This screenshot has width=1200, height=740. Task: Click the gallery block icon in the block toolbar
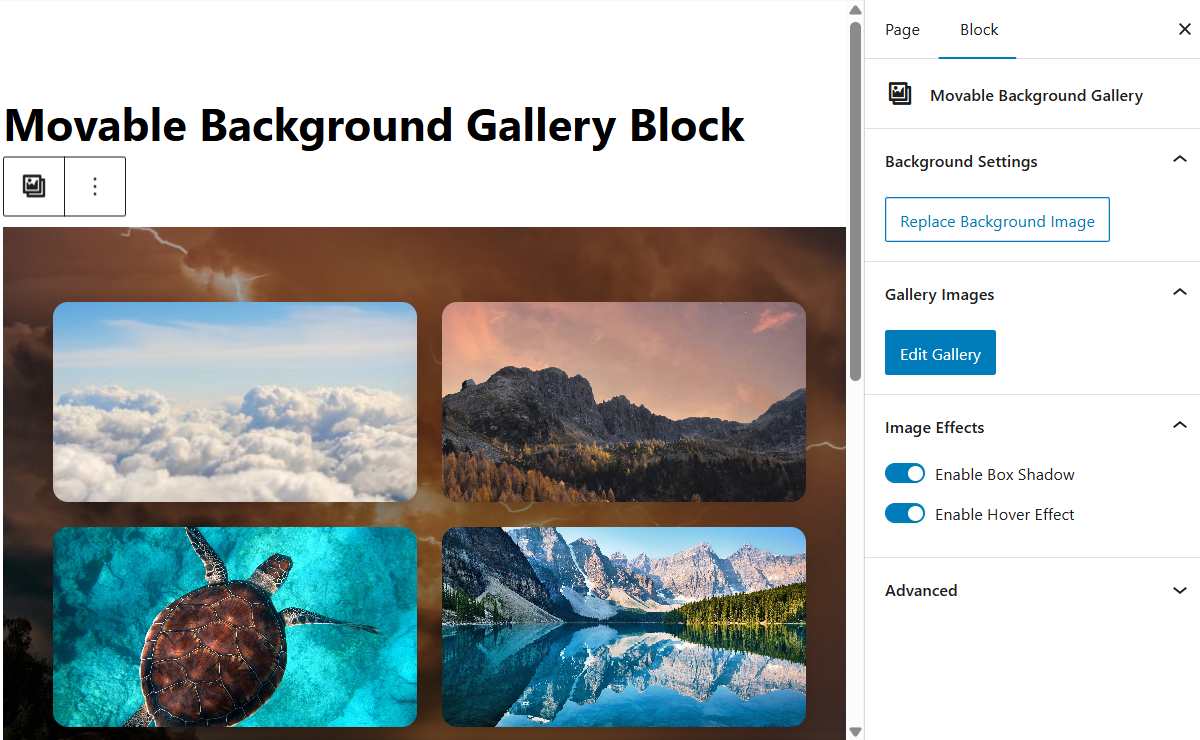pos(34,186)
